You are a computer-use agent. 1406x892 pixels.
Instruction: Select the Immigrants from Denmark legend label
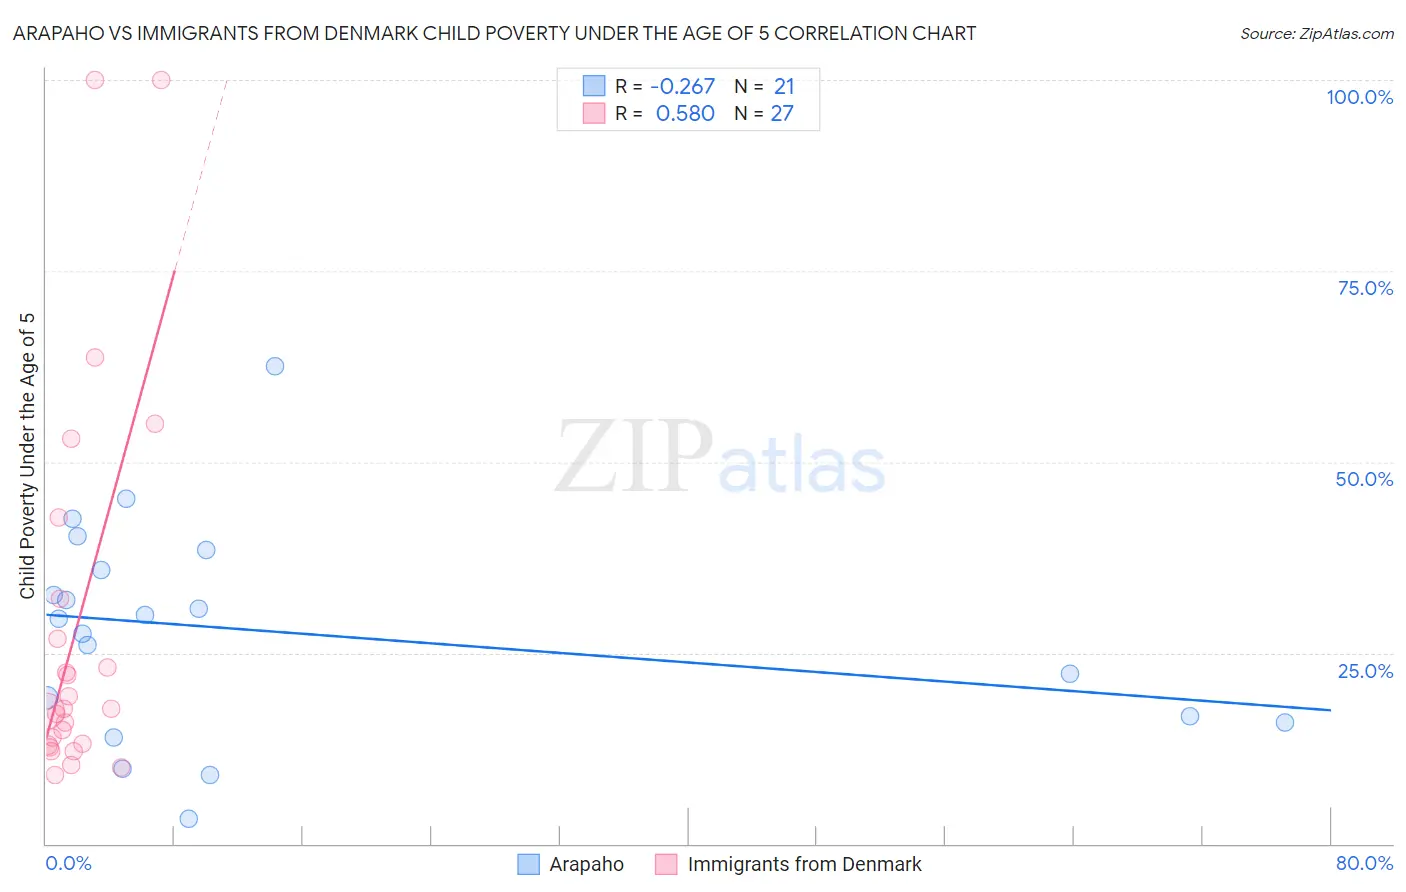[x=805, y=864]
